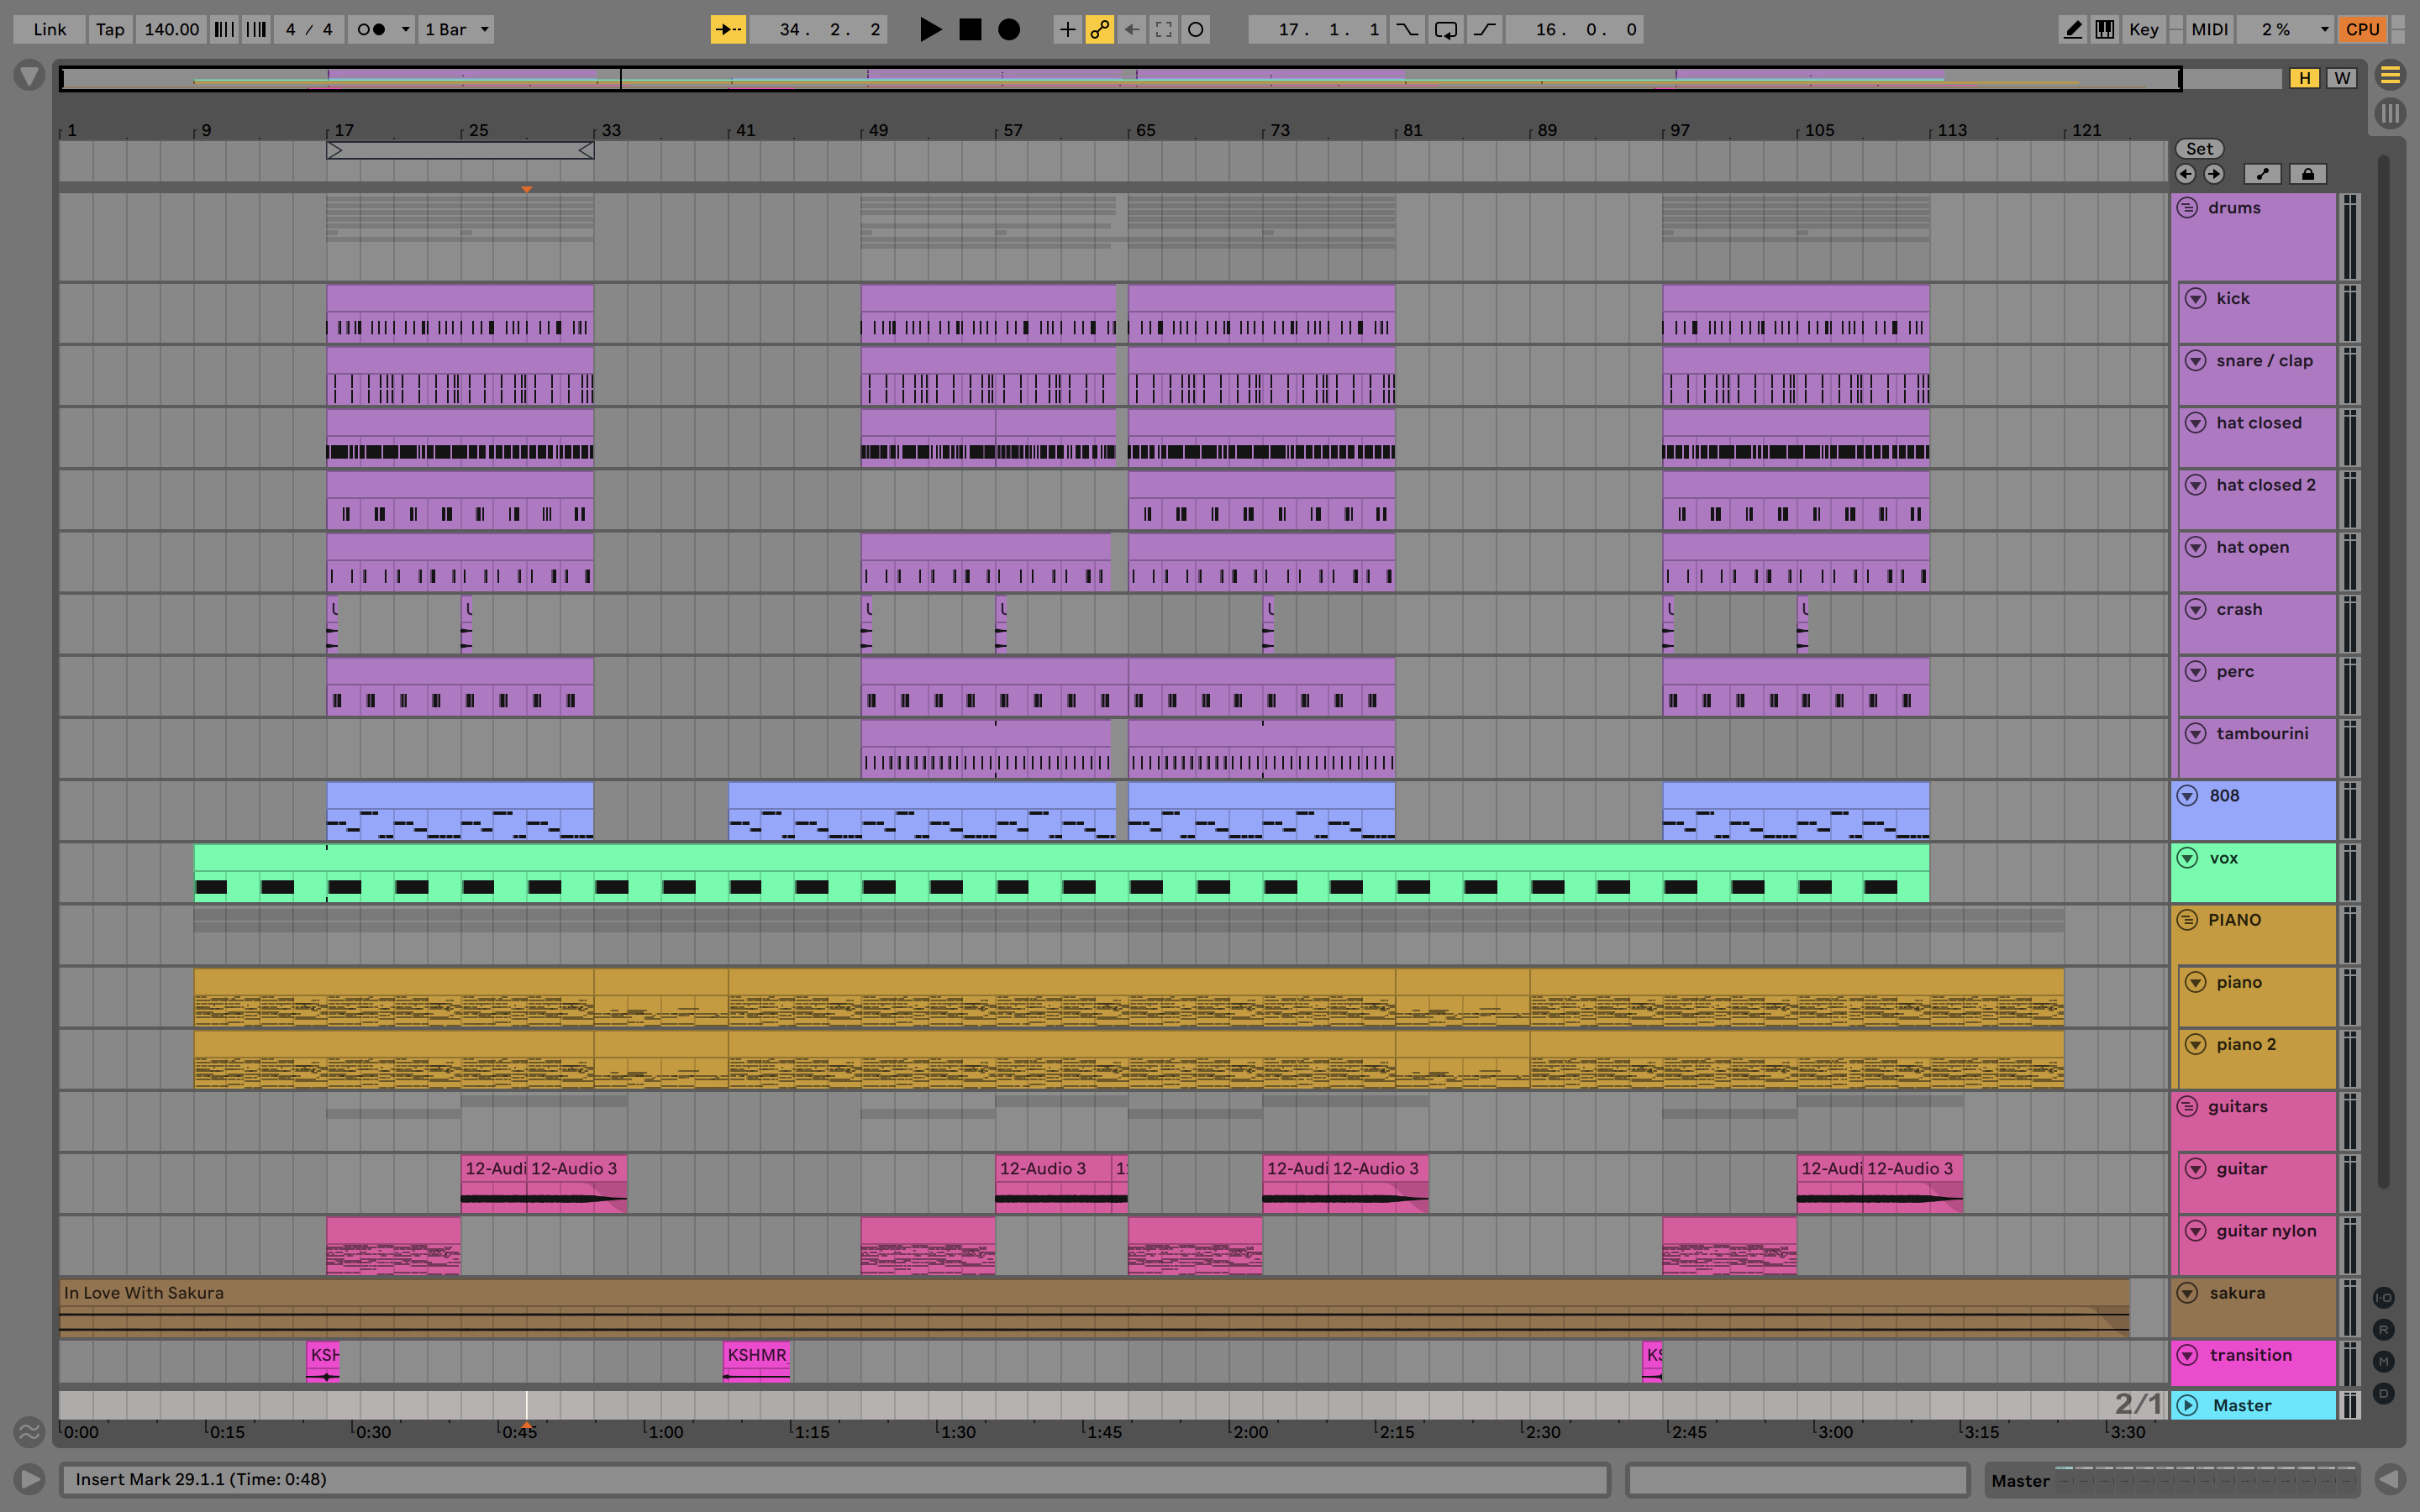Toggle Info View bottom-left triangle icon
This screenshot has width=2420, height=1512.
click(29, 1478)
